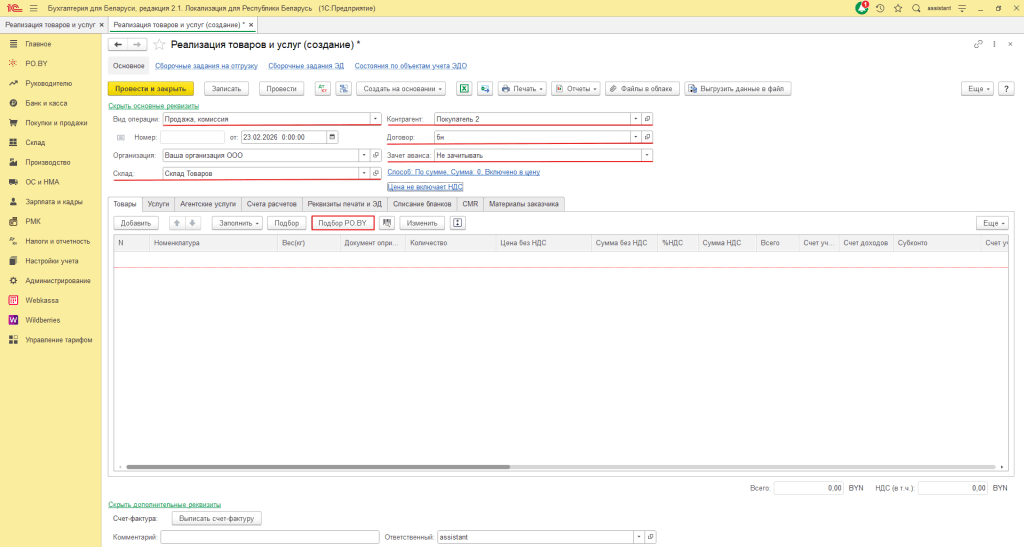Image resolution: width=1024 pixels, height=547 pixels.
Task: Click the notifications bell icon
Action: pyautogui.click(x=862, y=8)
